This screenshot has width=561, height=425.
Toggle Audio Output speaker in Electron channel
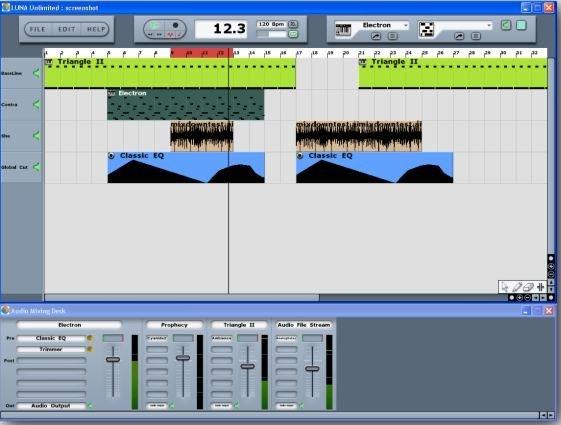[x=90, y=406]
